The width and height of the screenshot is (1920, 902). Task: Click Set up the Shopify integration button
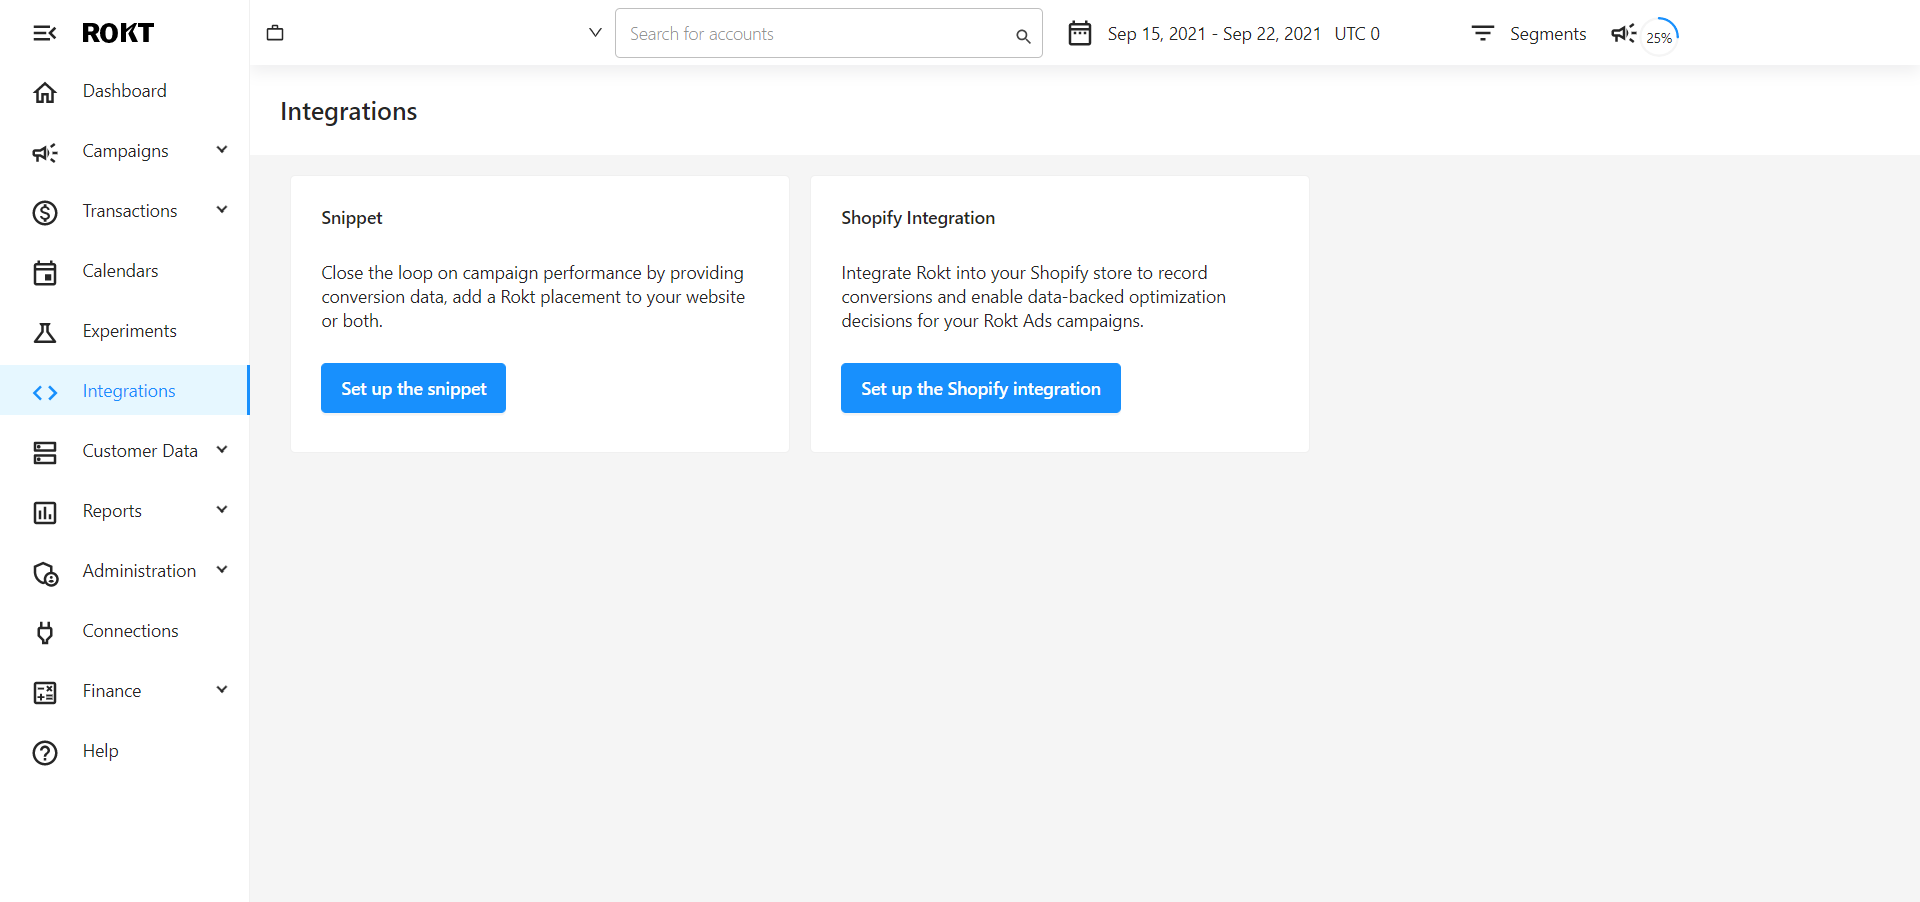point(980,388)
